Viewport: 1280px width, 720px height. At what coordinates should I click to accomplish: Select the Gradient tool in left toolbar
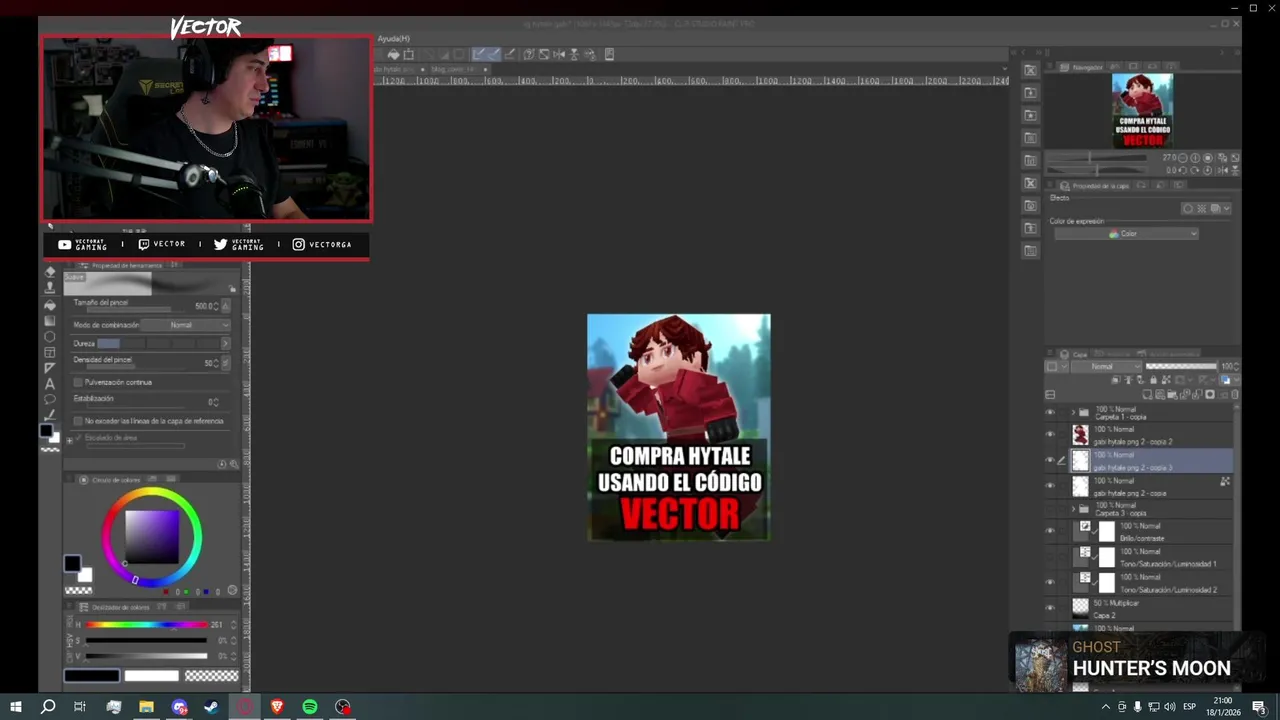(x=50, y=320)
